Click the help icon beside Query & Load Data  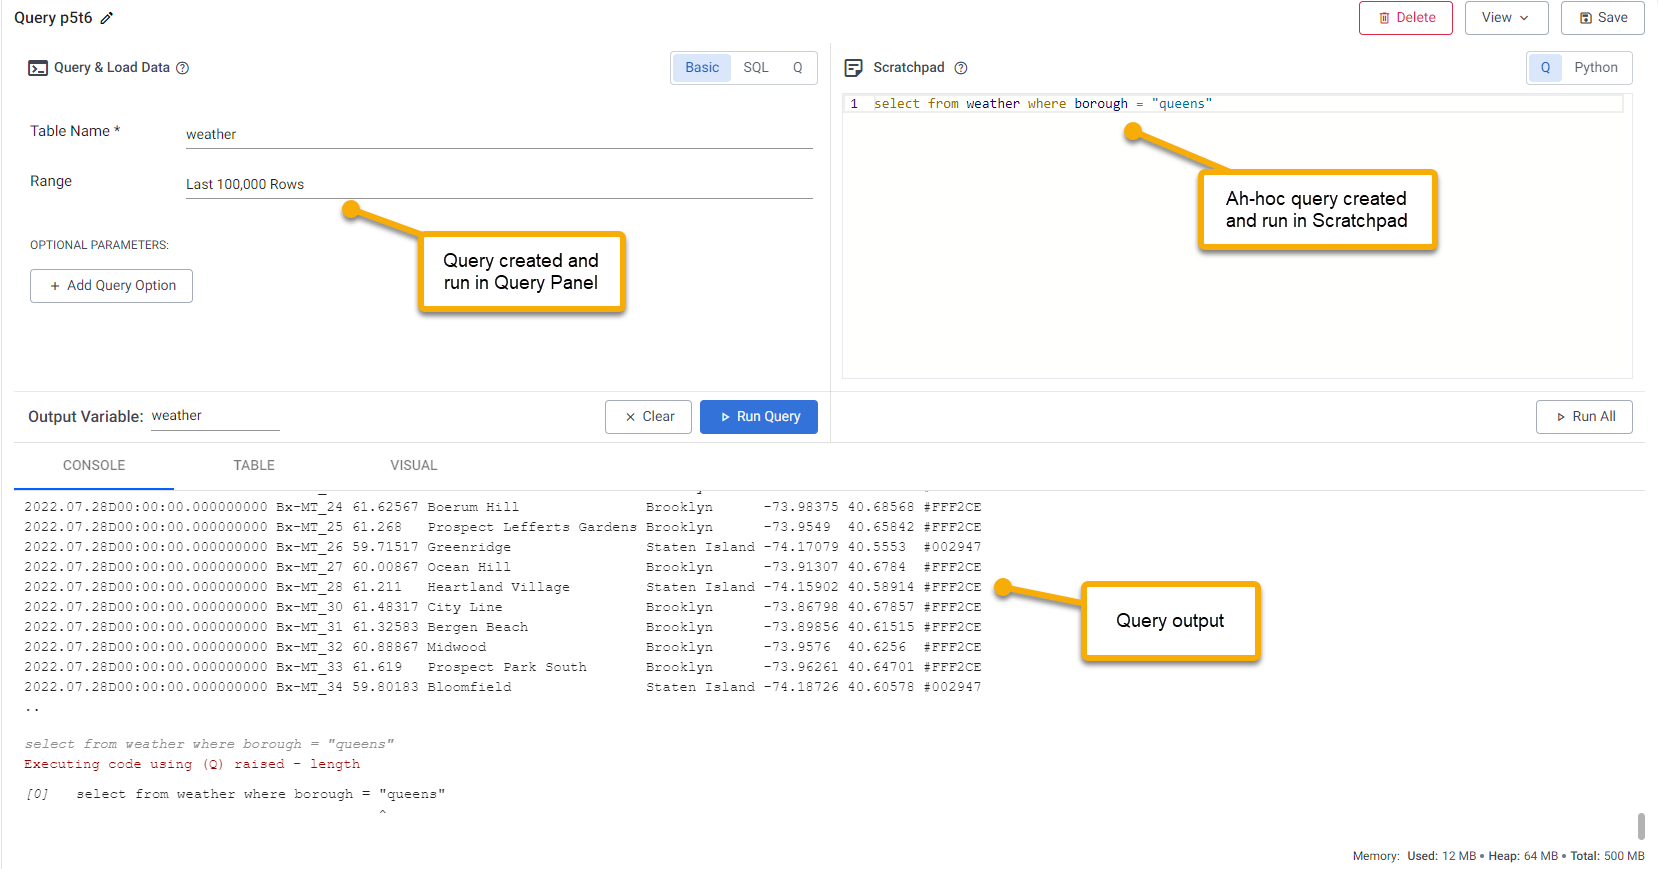183,68
